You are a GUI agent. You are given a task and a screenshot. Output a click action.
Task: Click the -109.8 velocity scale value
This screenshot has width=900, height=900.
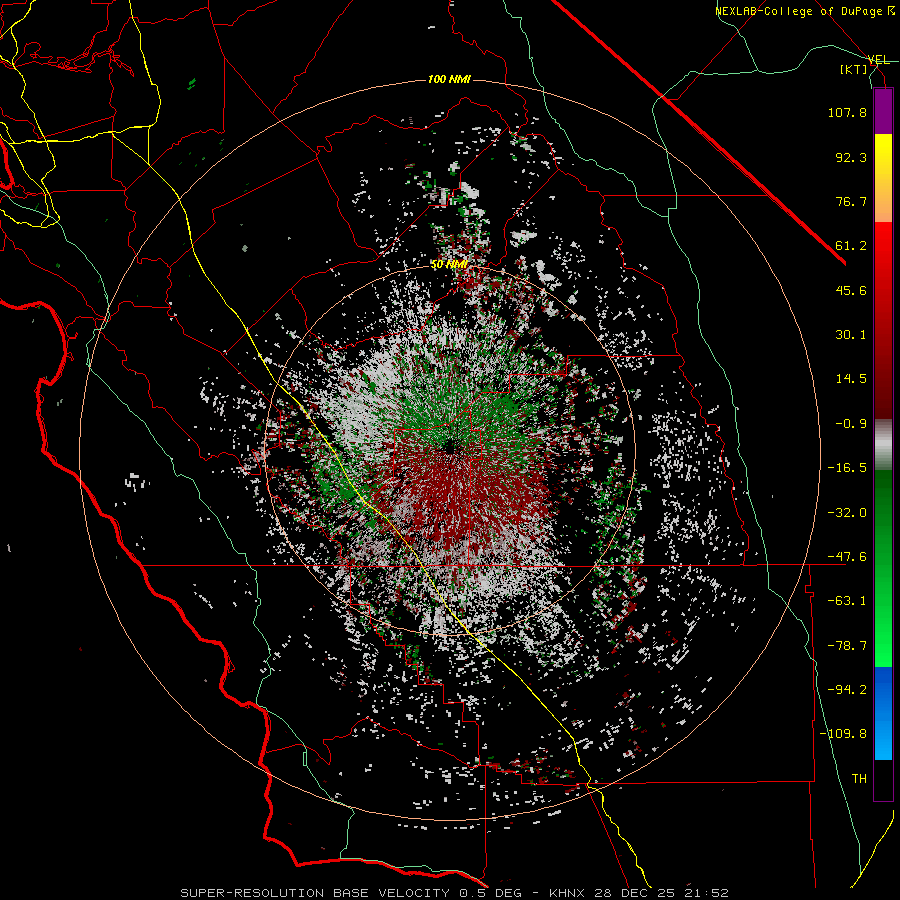click(x=843, y=734)
